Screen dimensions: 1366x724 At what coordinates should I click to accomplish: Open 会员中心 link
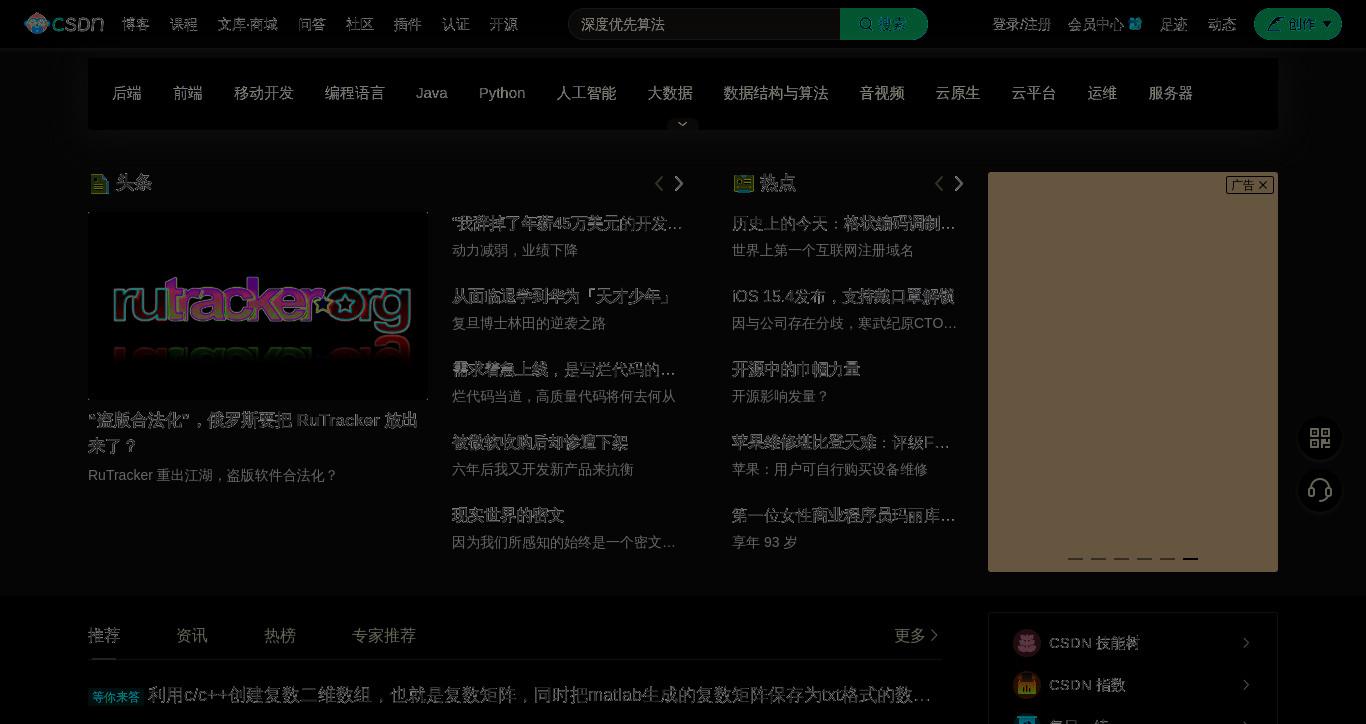coord(1096,24)
